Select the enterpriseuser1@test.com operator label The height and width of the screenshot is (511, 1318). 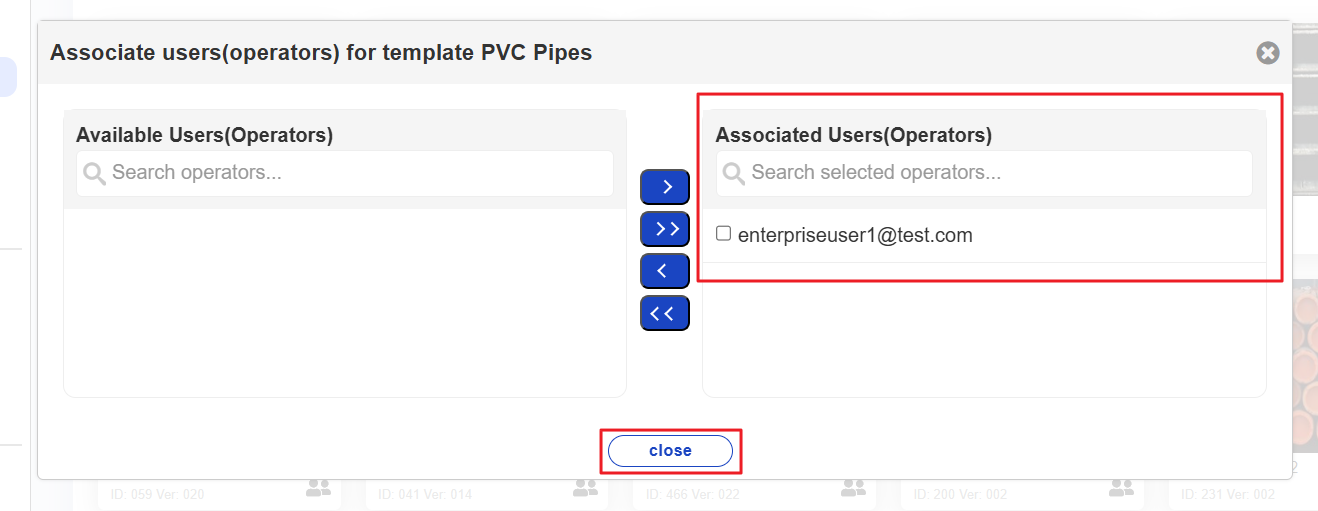click(855, 236)
